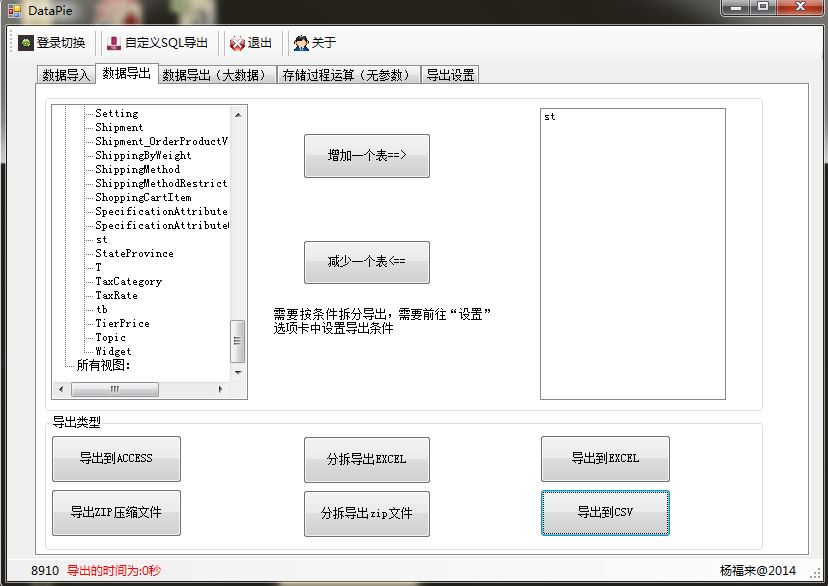Switch to the 导出设置 tab
Image resolution: width=828 pixels, height=586 pixels.
tap(450, 75)
